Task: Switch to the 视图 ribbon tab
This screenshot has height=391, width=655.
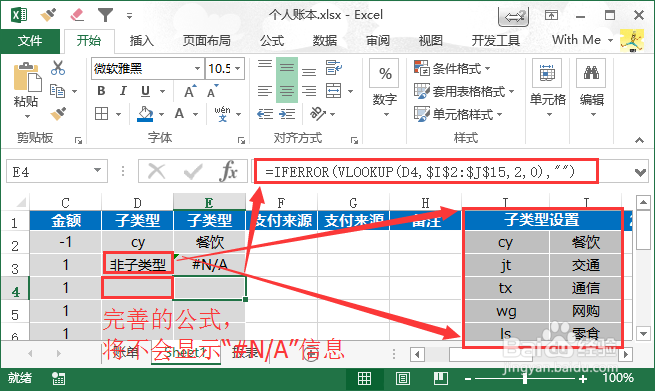Action: pyautogui.click(x=430, y=41)
